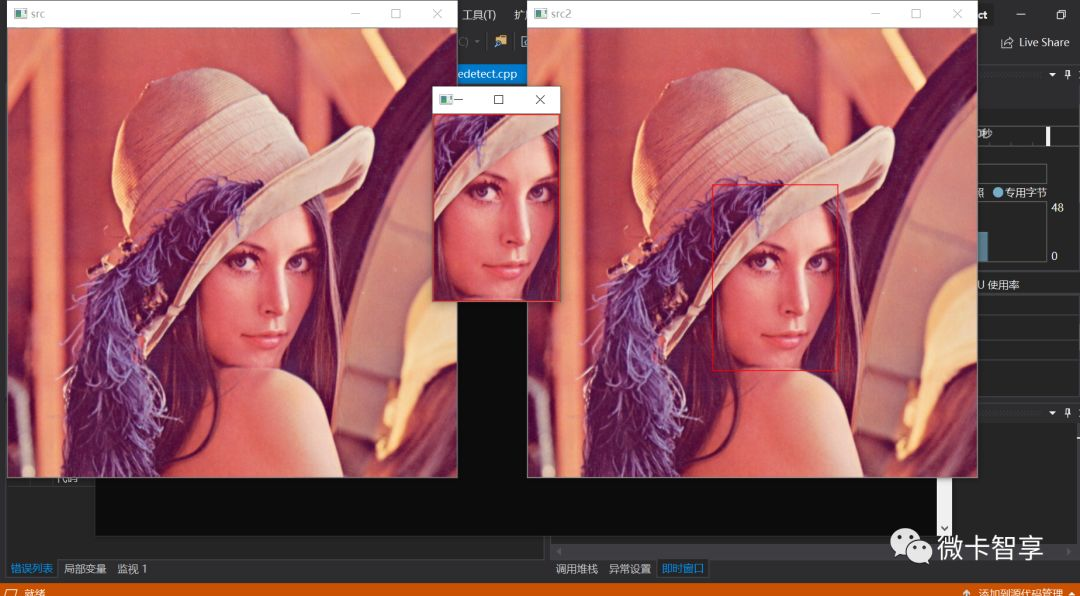
Task: Click the src2 window title icon
Action: [541, 14]
